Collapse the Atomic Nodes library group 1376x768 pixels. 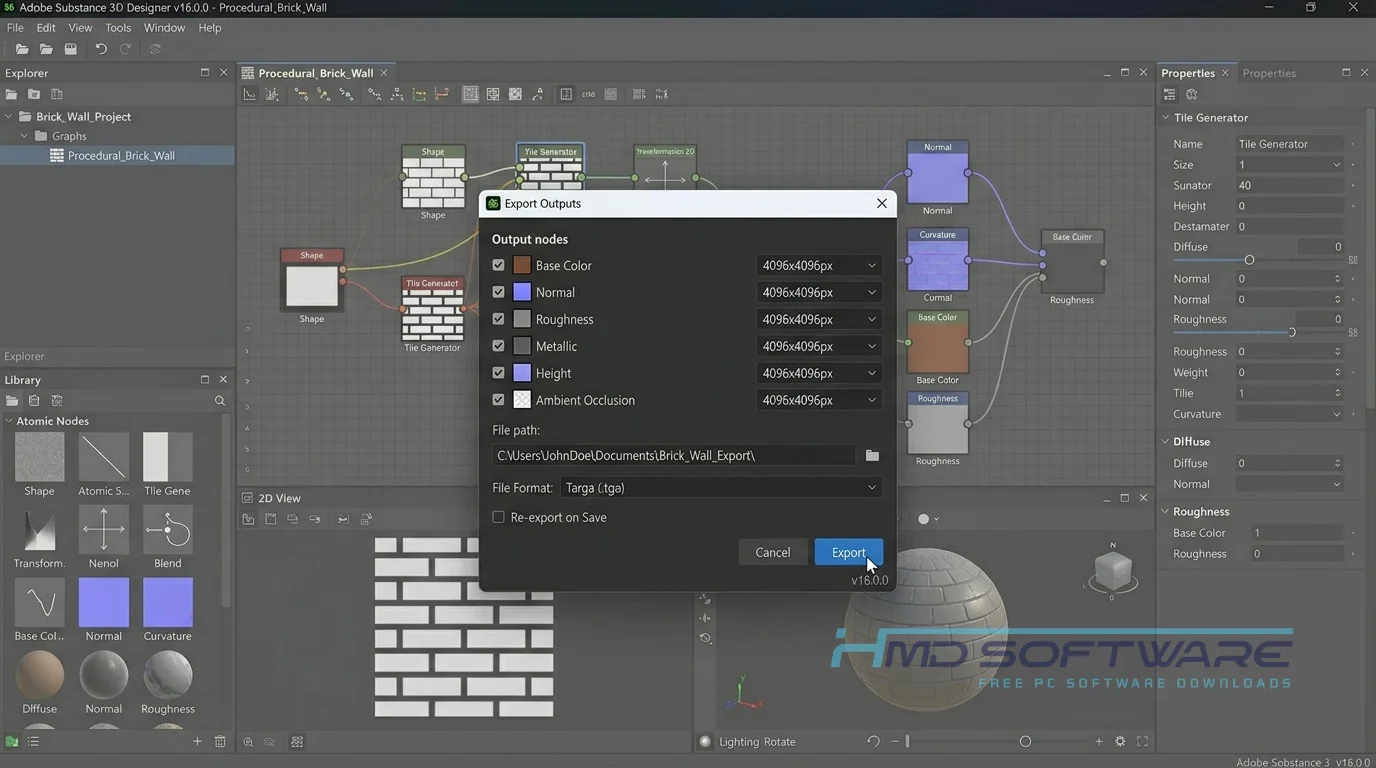[9, 421]
